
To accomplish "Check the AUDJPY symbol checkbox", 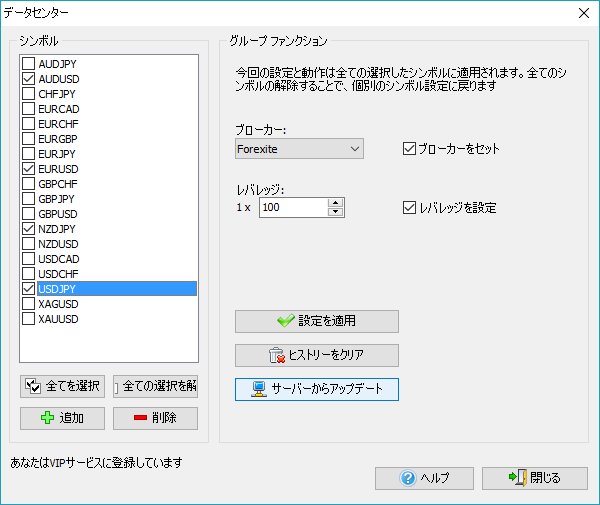I will point(29,63).
